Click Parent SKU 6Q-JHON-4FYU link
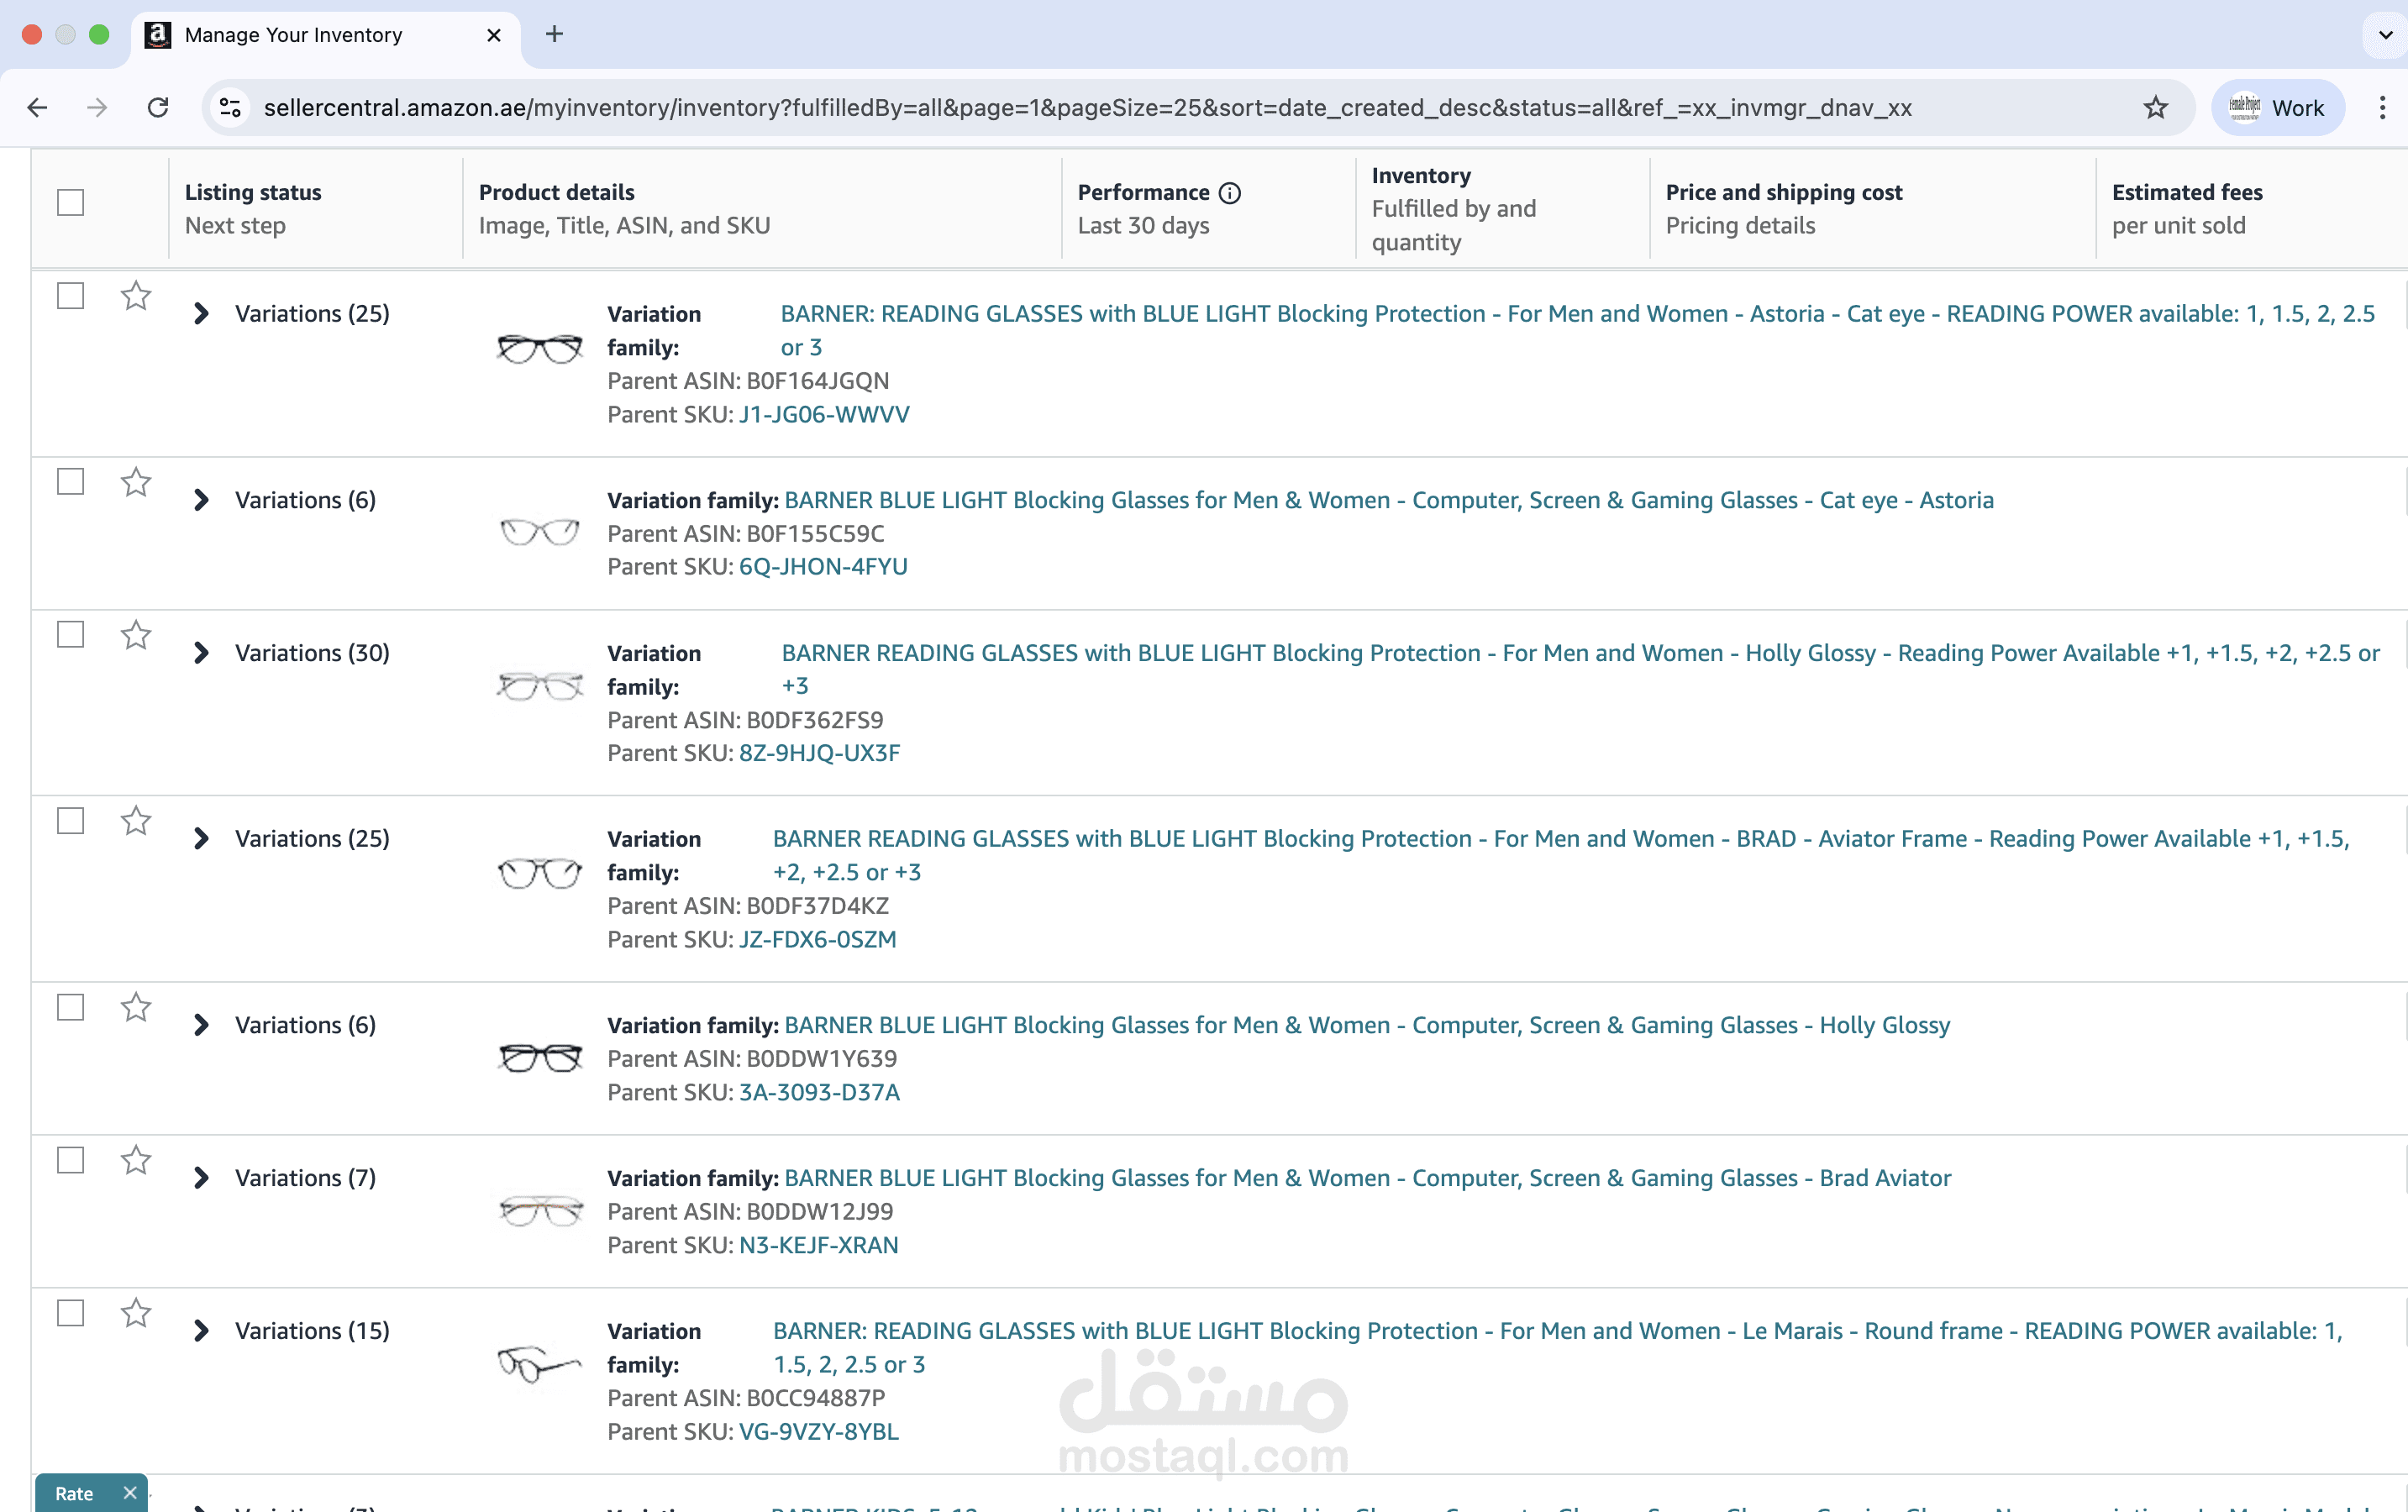2408x1512 pixels. (823, 566)
